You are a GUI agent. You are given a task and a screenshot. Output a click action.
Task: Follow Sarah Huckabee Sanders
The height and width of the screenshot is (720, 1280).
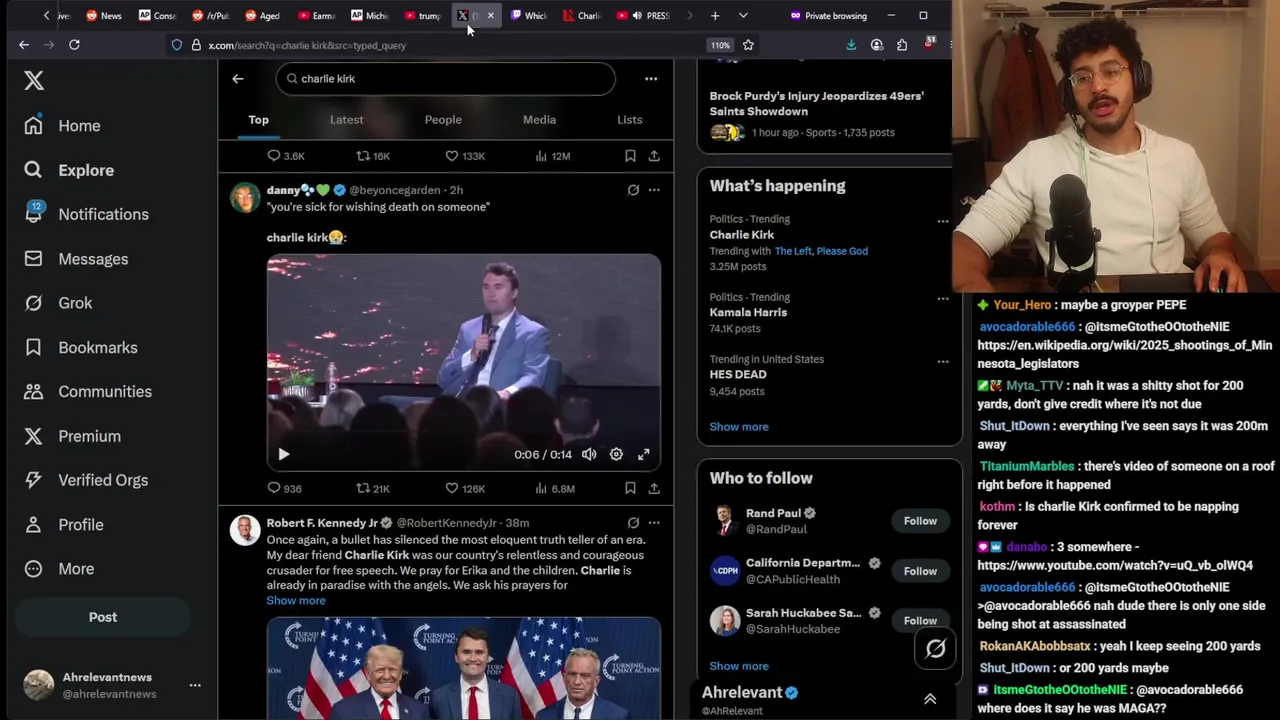[x=920, y=621]
